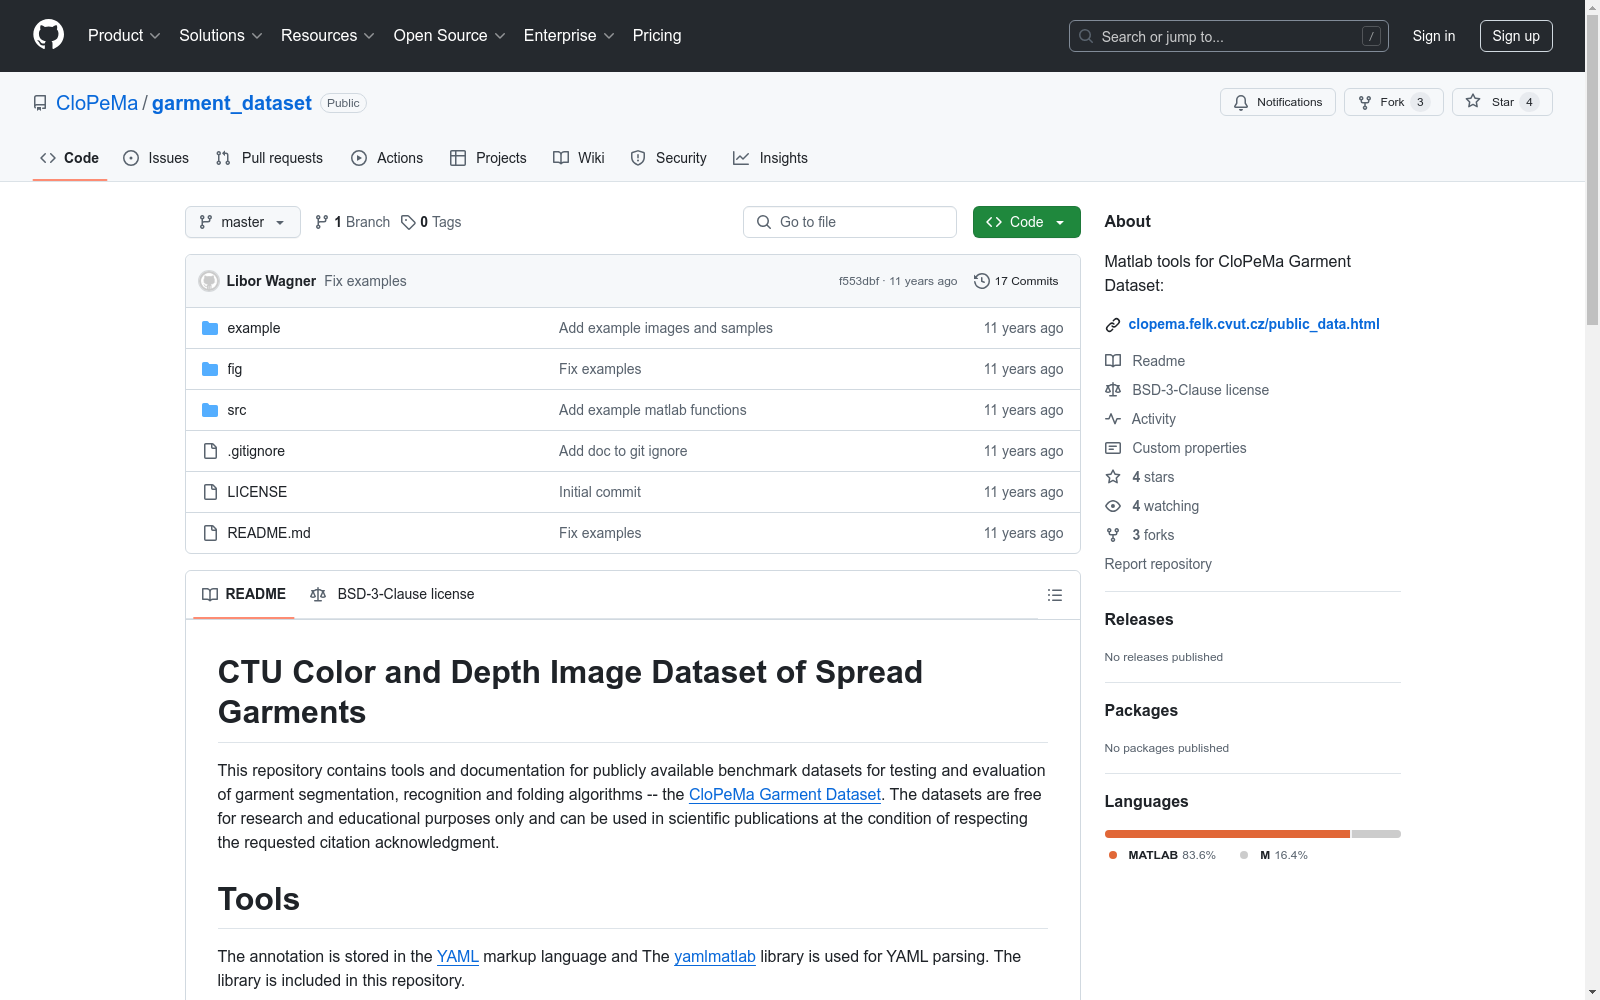1600x1000 pixels.
Task: Open BSD-3-Clause license in About sidebar
Action: [1187, 390]
